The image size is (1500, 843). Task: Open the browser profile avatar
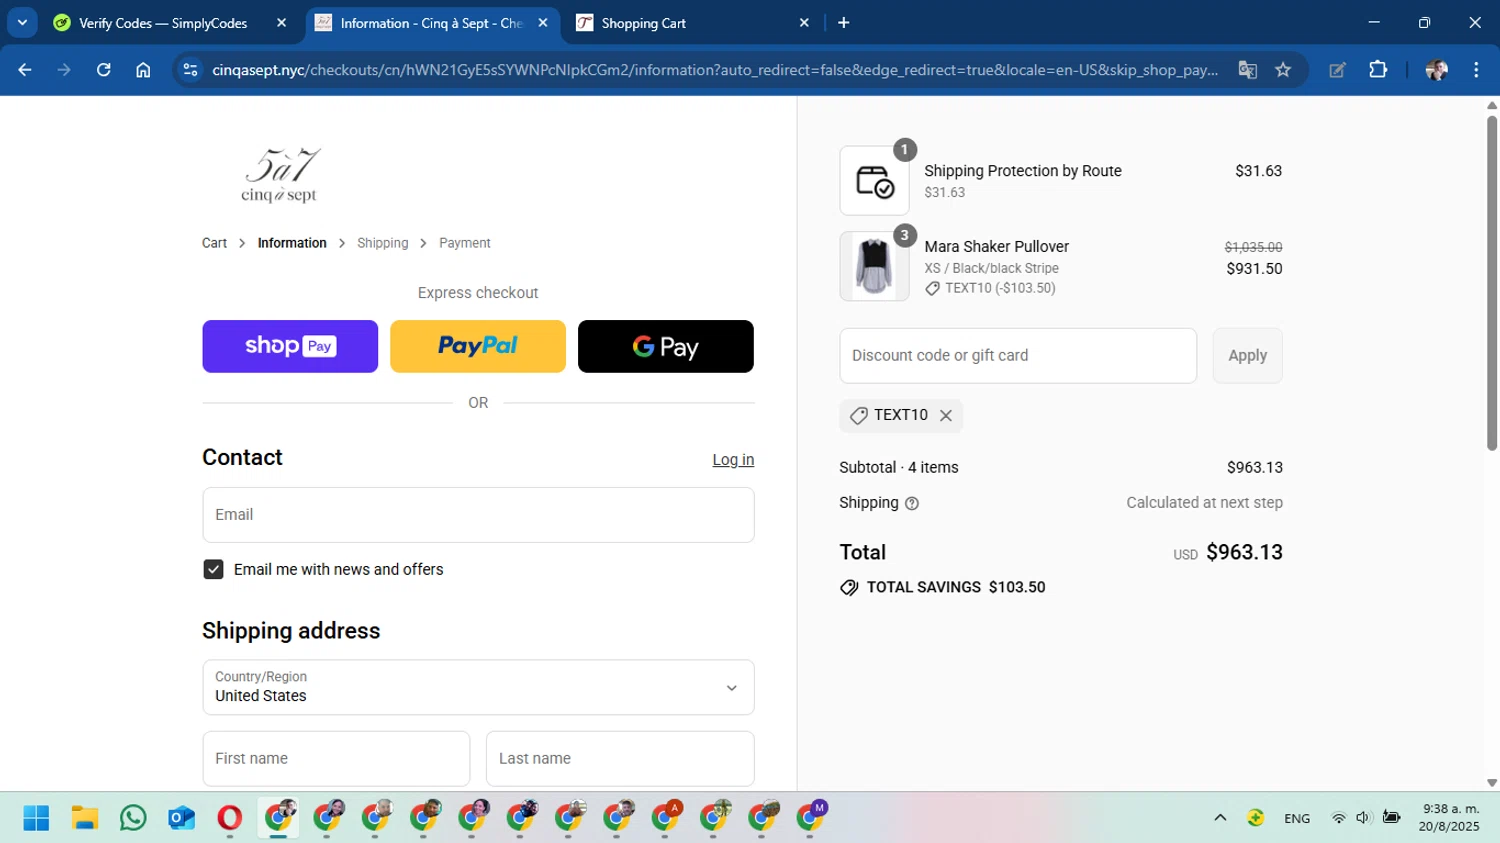[1437, 70]
